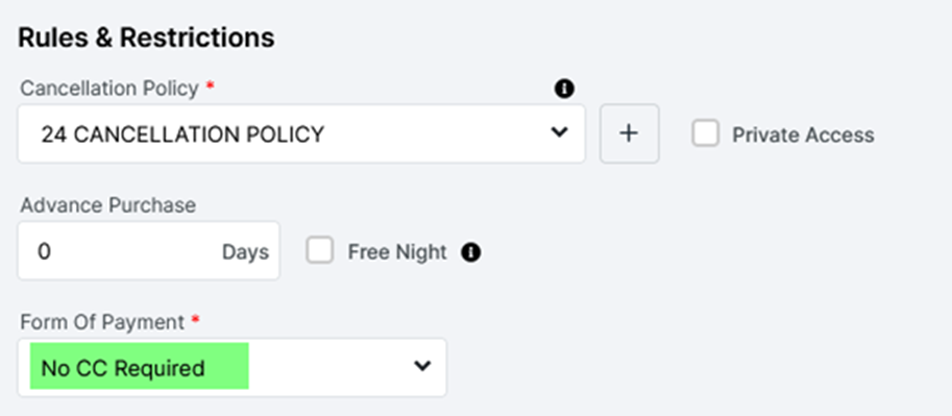Click the "Rules & Restrictions" section heading

coord(146,38)
